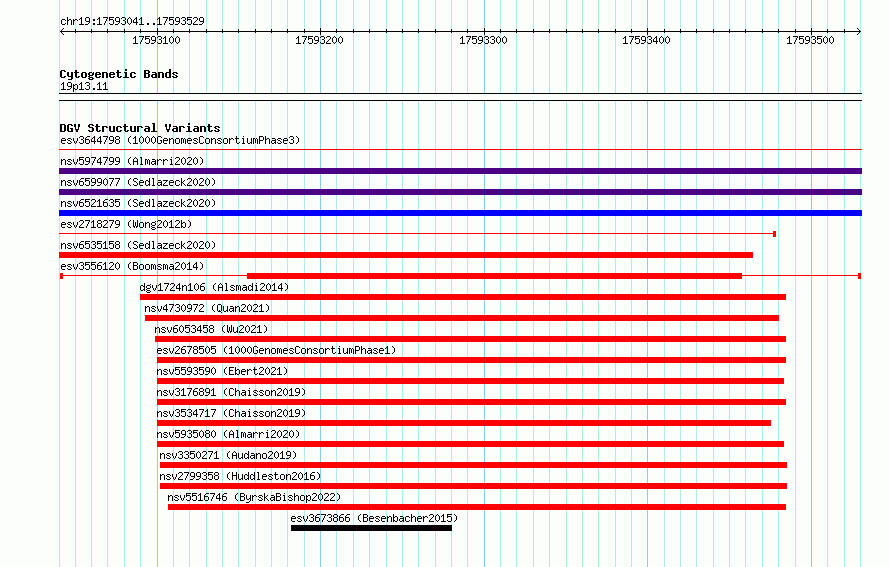Click ruler position 17593400
The image size is (890, 567).
[x=646, y=40]
